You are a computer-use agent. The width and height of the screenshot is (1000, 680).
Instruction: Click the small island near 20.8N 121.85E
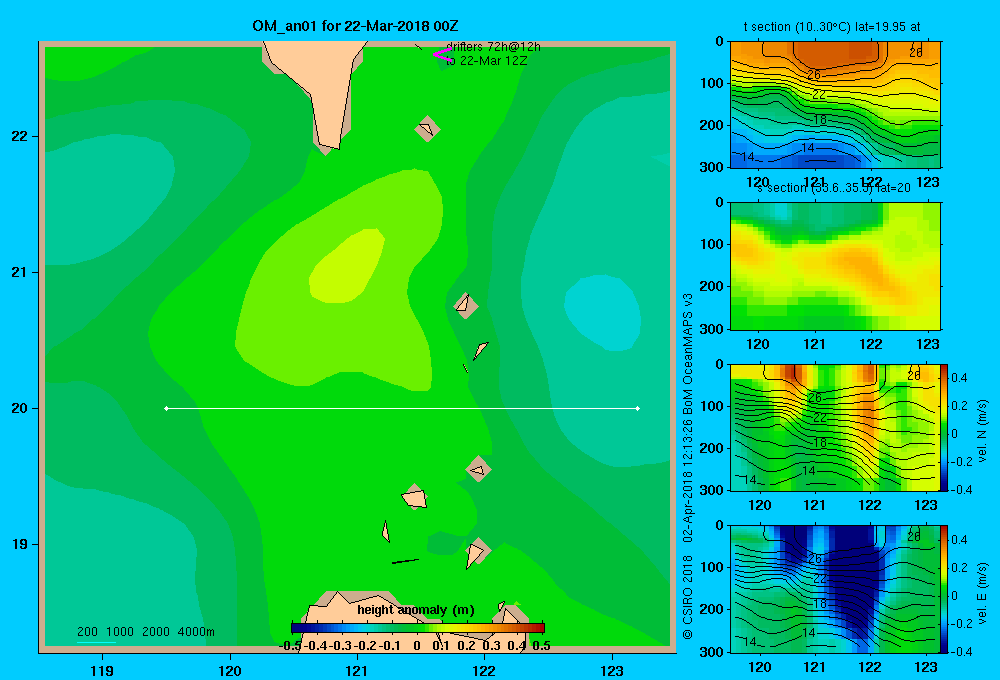tap(466, 306)
